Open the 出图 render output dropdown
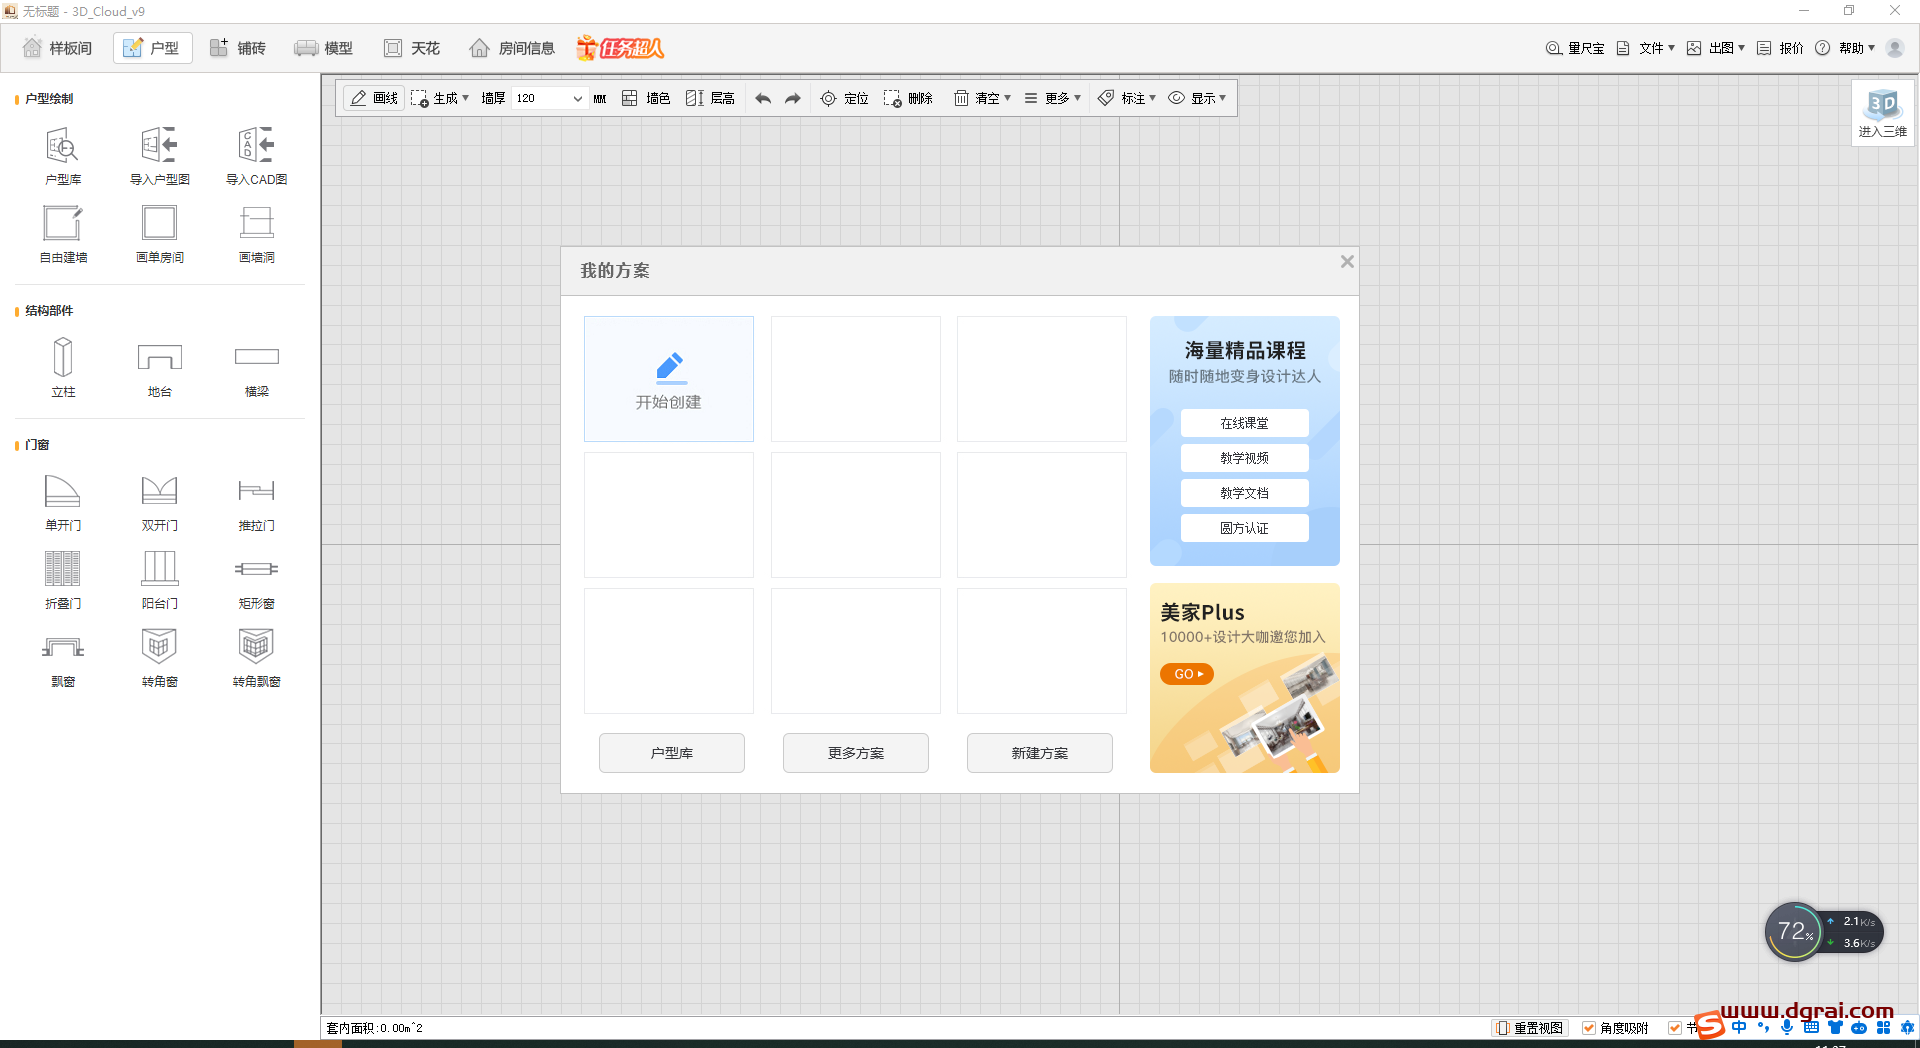Image resolution: width=1920 pixels, height=1048 pixels. click(1715, 48)
